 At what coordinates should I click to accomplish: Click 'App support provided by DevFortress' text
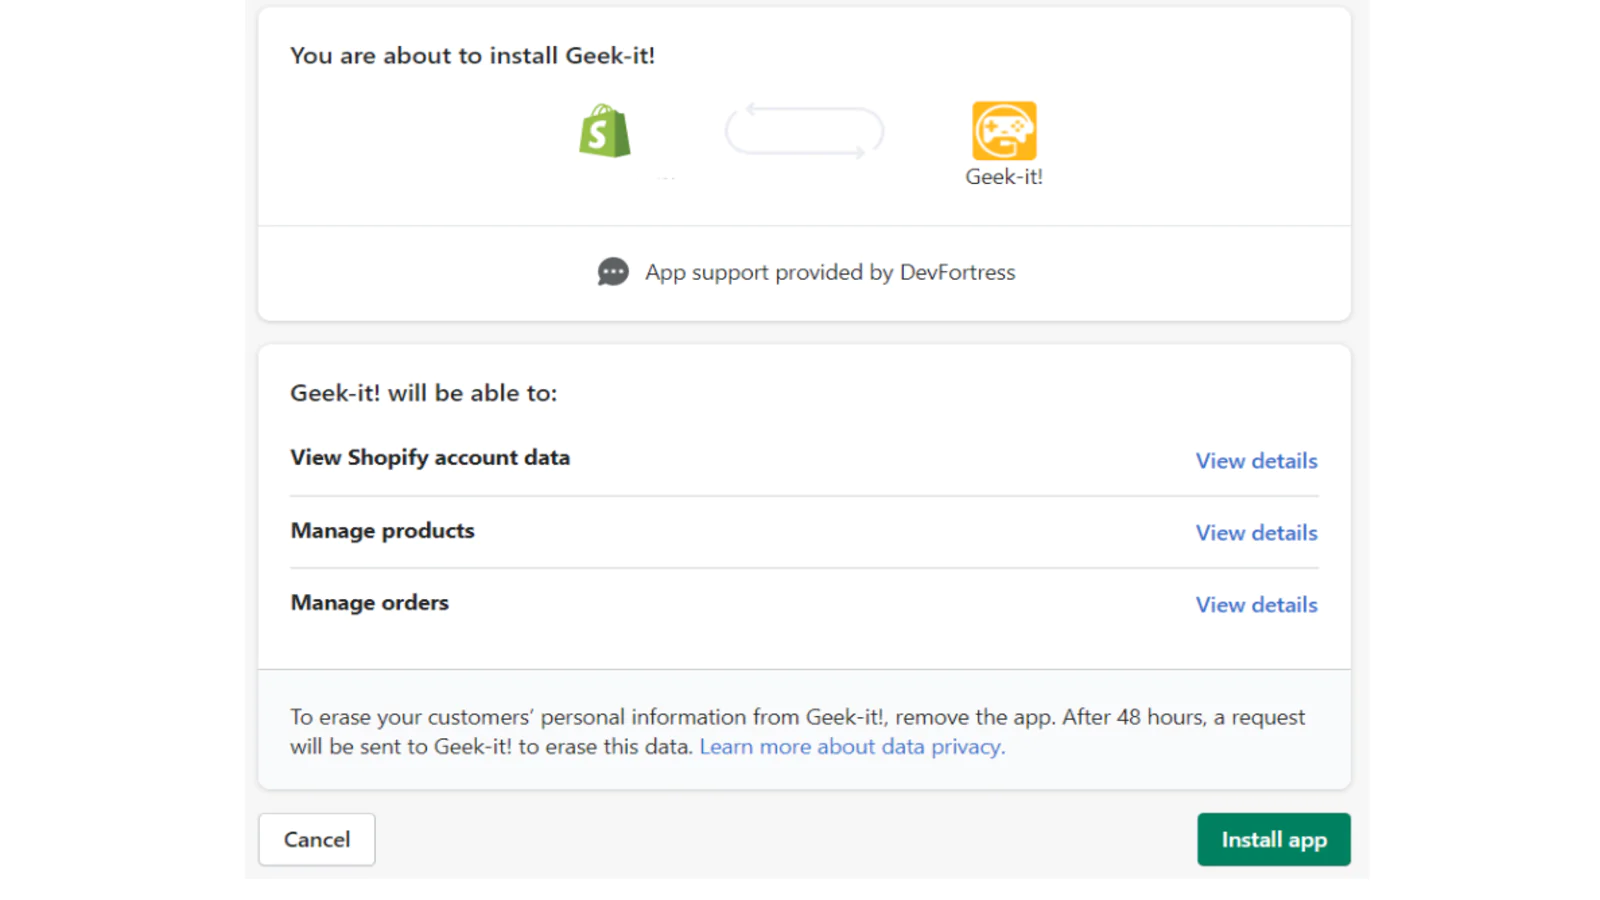point(830,272)
